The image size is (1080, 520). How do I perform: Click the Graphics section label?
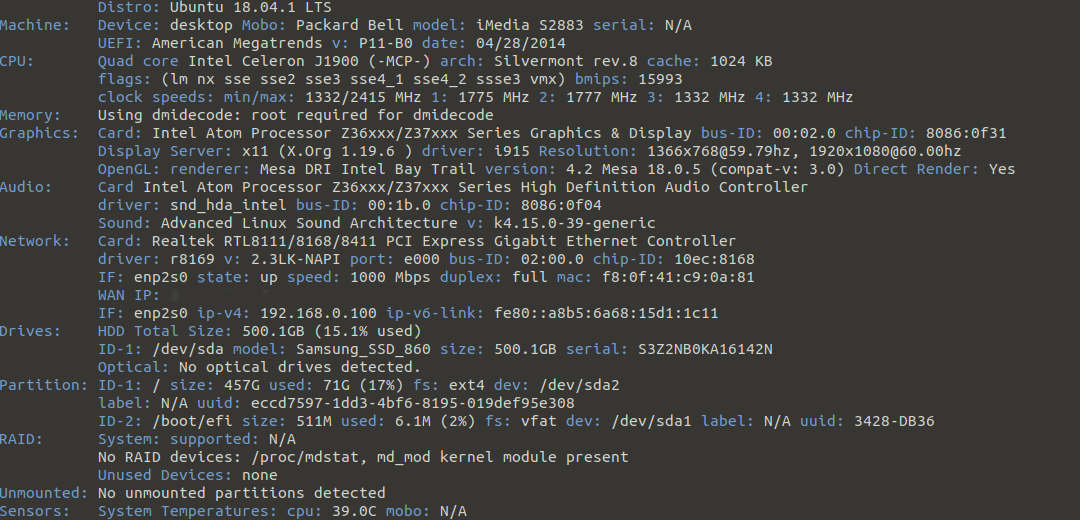pyautogui.click(x=39, y=133)
